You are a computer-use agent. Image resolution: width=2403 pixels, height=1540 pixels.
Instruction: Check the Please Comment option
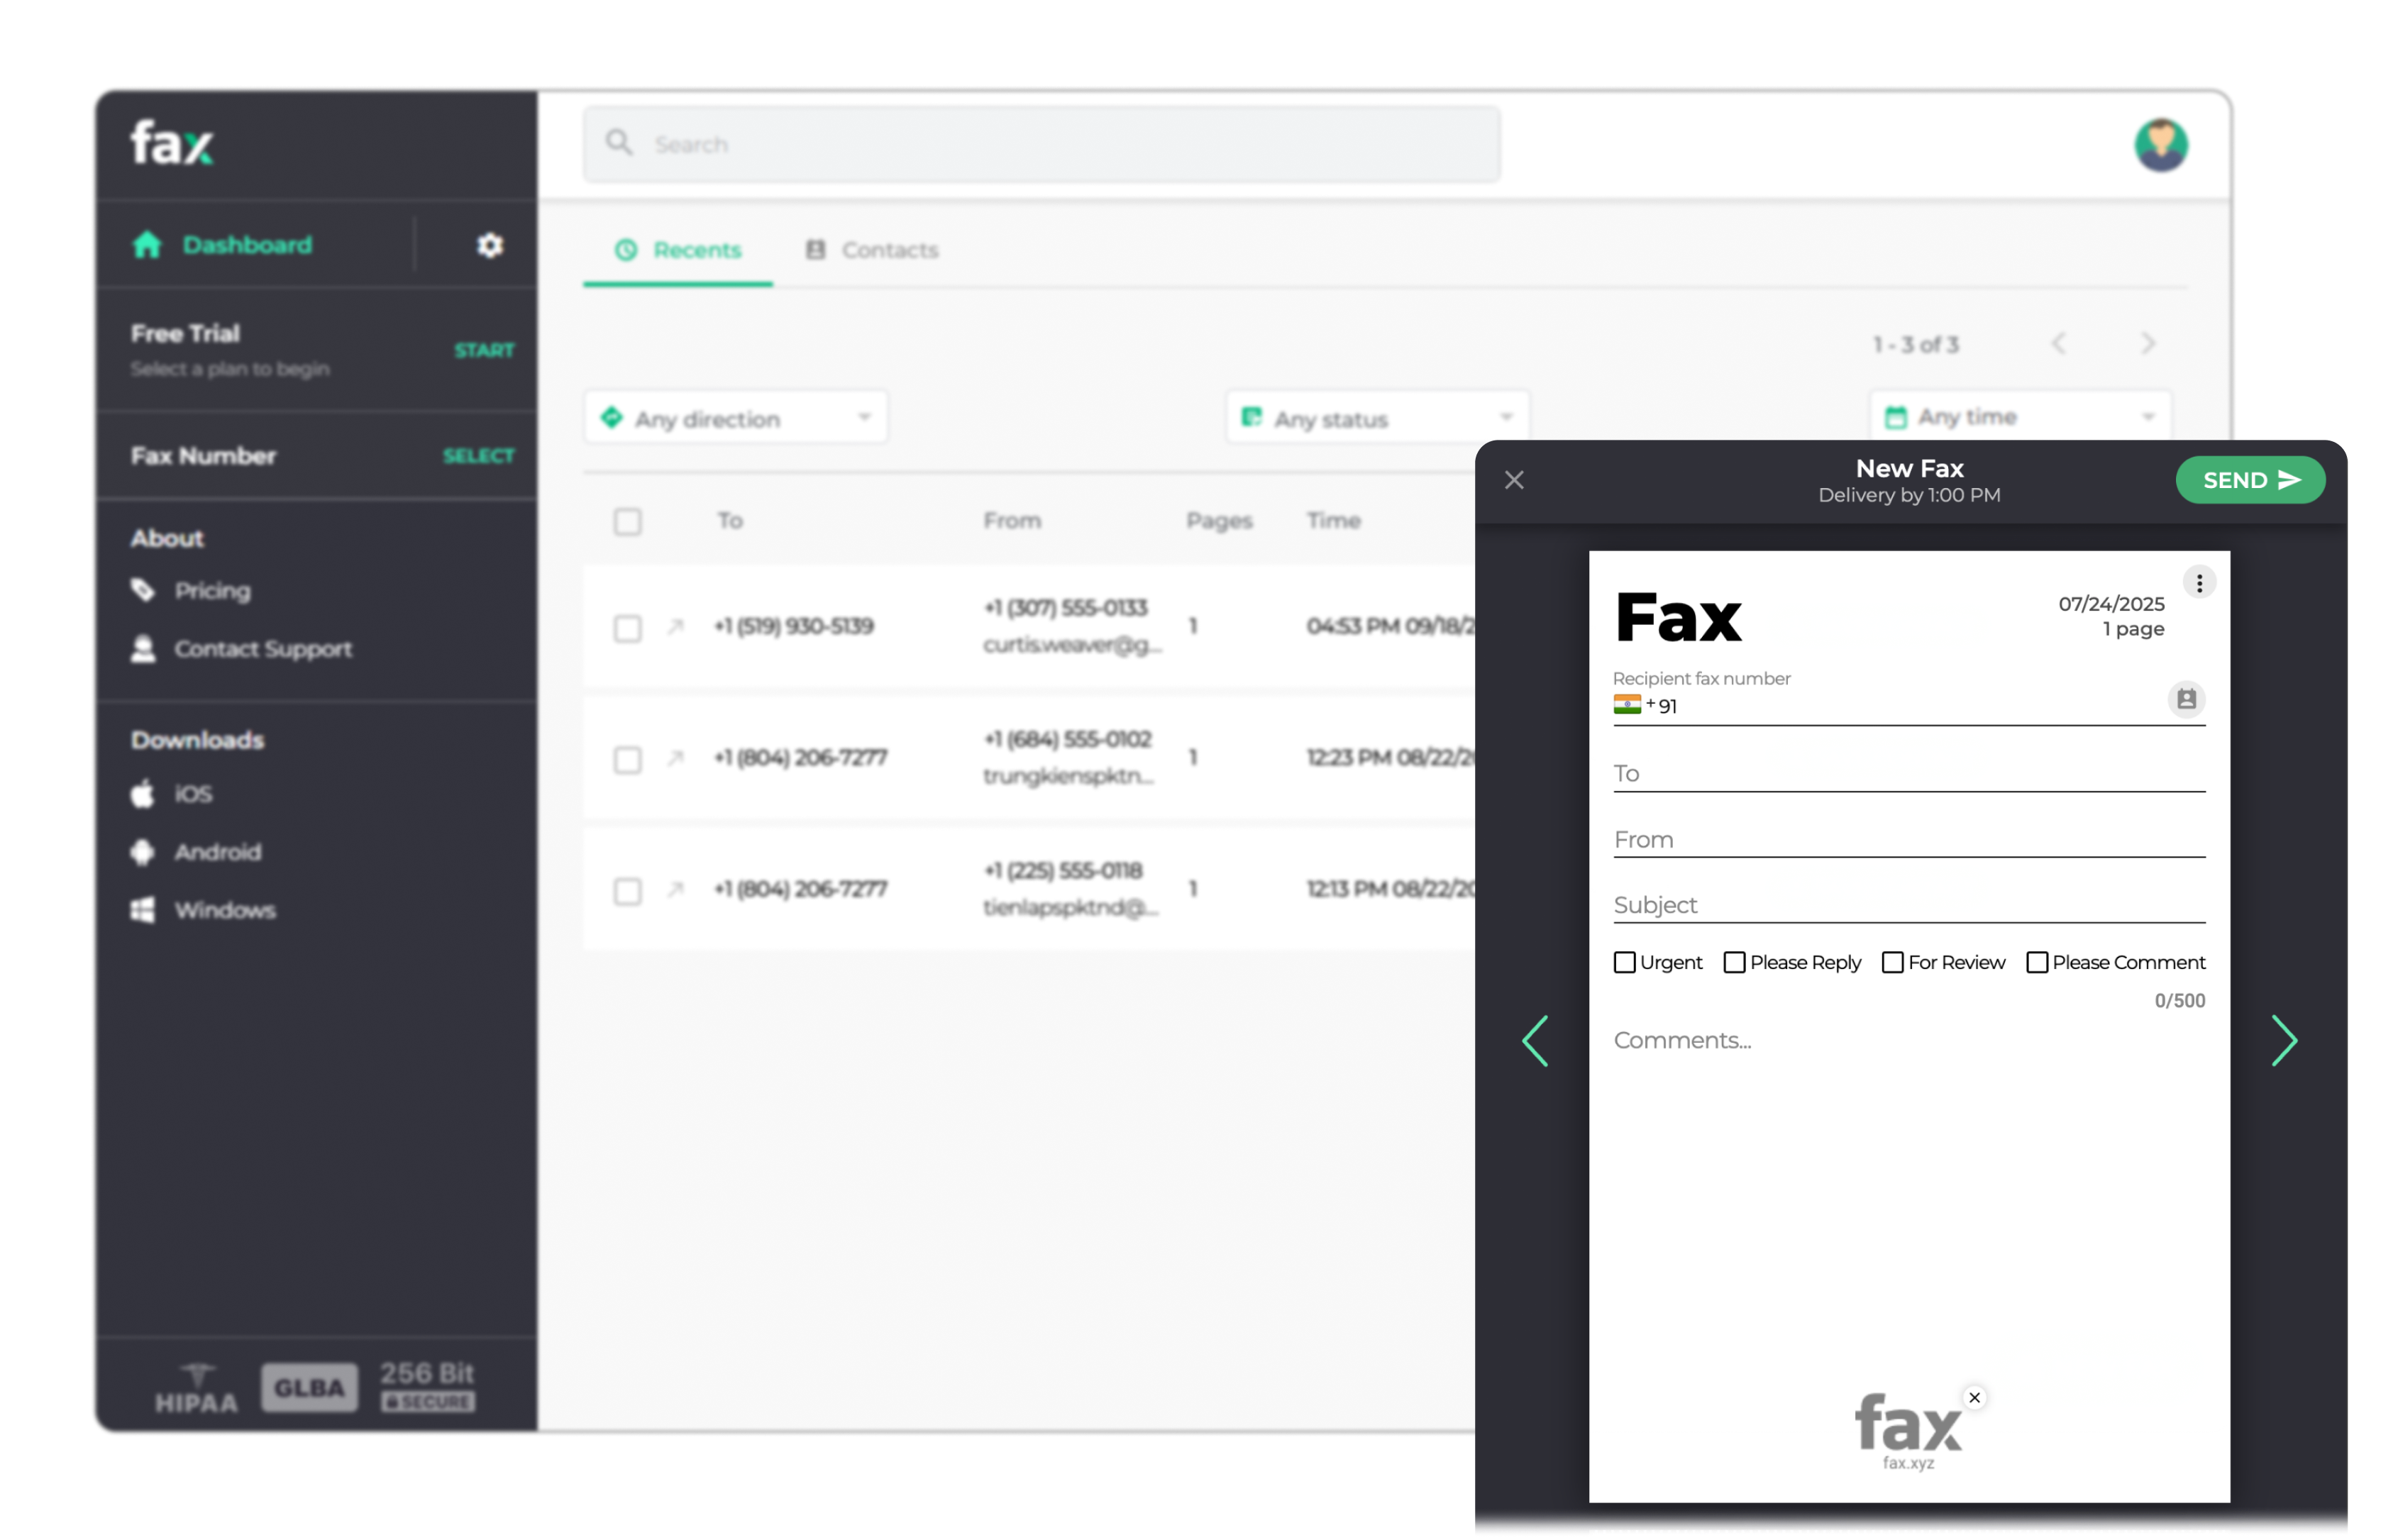[x=2037, y=962]
